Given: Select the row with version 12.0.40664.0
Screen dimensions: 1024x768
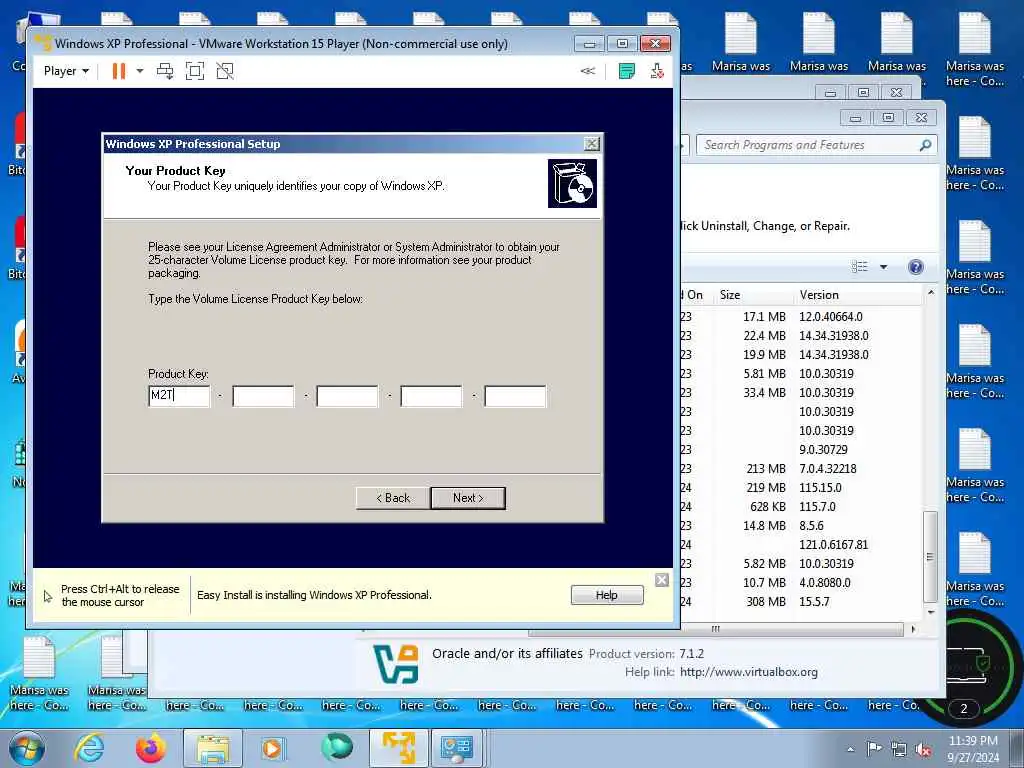Looking at the screenshot, I should tap(801, 317).
